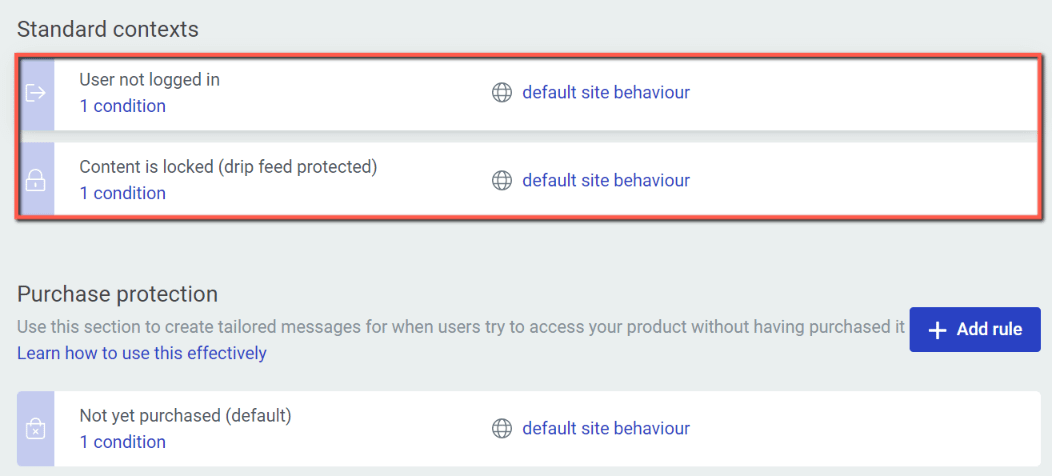Select the User not logged in row title

tap(150, 80)
